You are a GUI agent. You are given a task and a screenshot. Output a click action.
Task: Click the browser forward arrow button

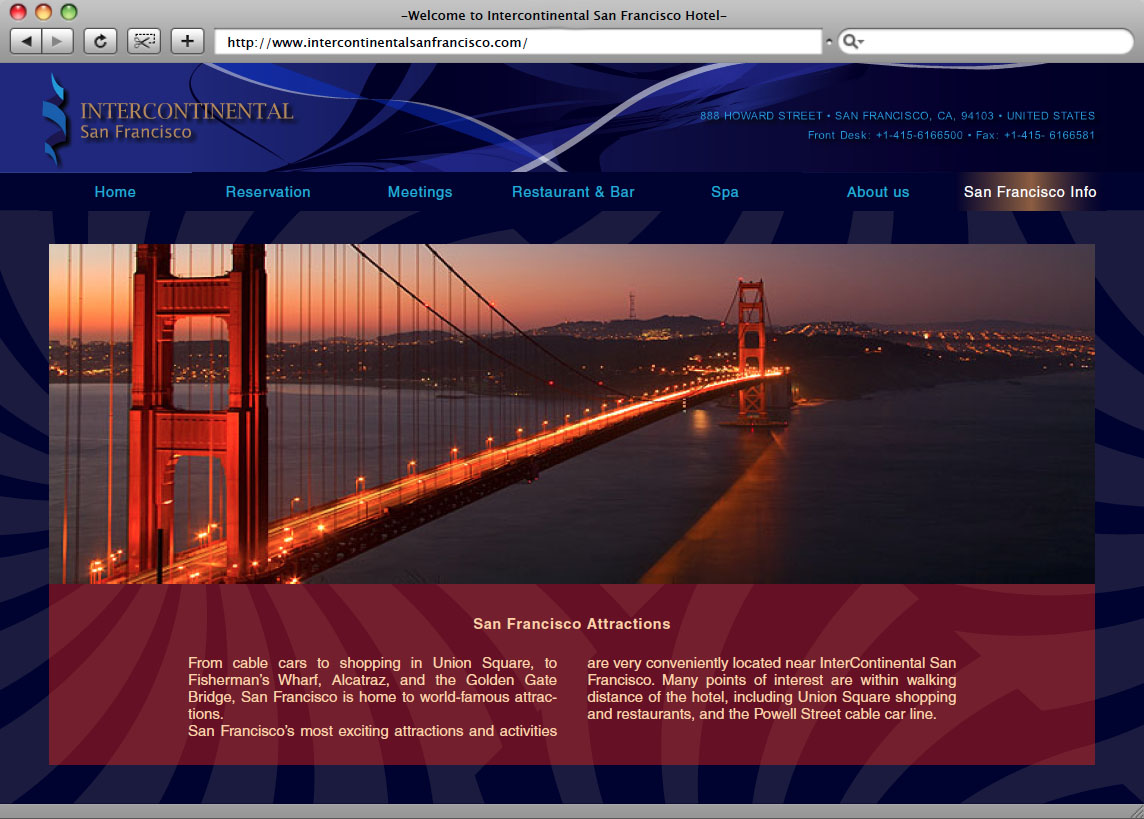click(58, 42)
